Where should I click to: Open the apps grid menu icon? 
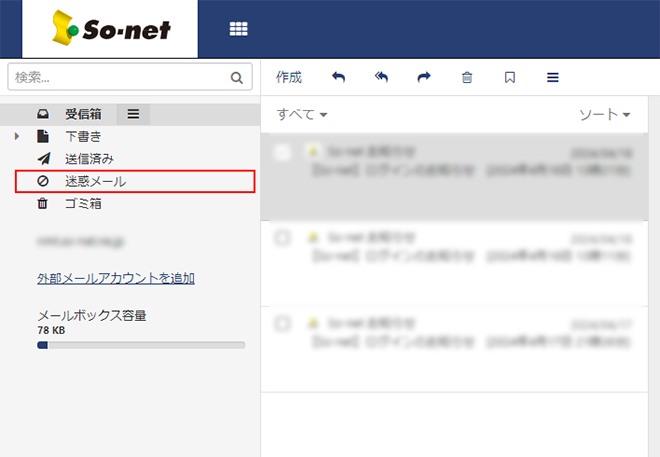pos(238,29)
